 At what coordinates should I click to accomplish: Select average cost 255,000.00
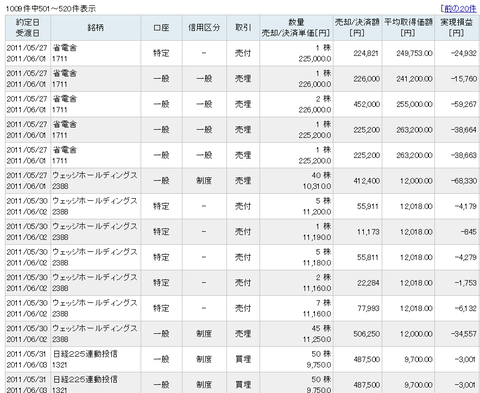click(414, 104)
